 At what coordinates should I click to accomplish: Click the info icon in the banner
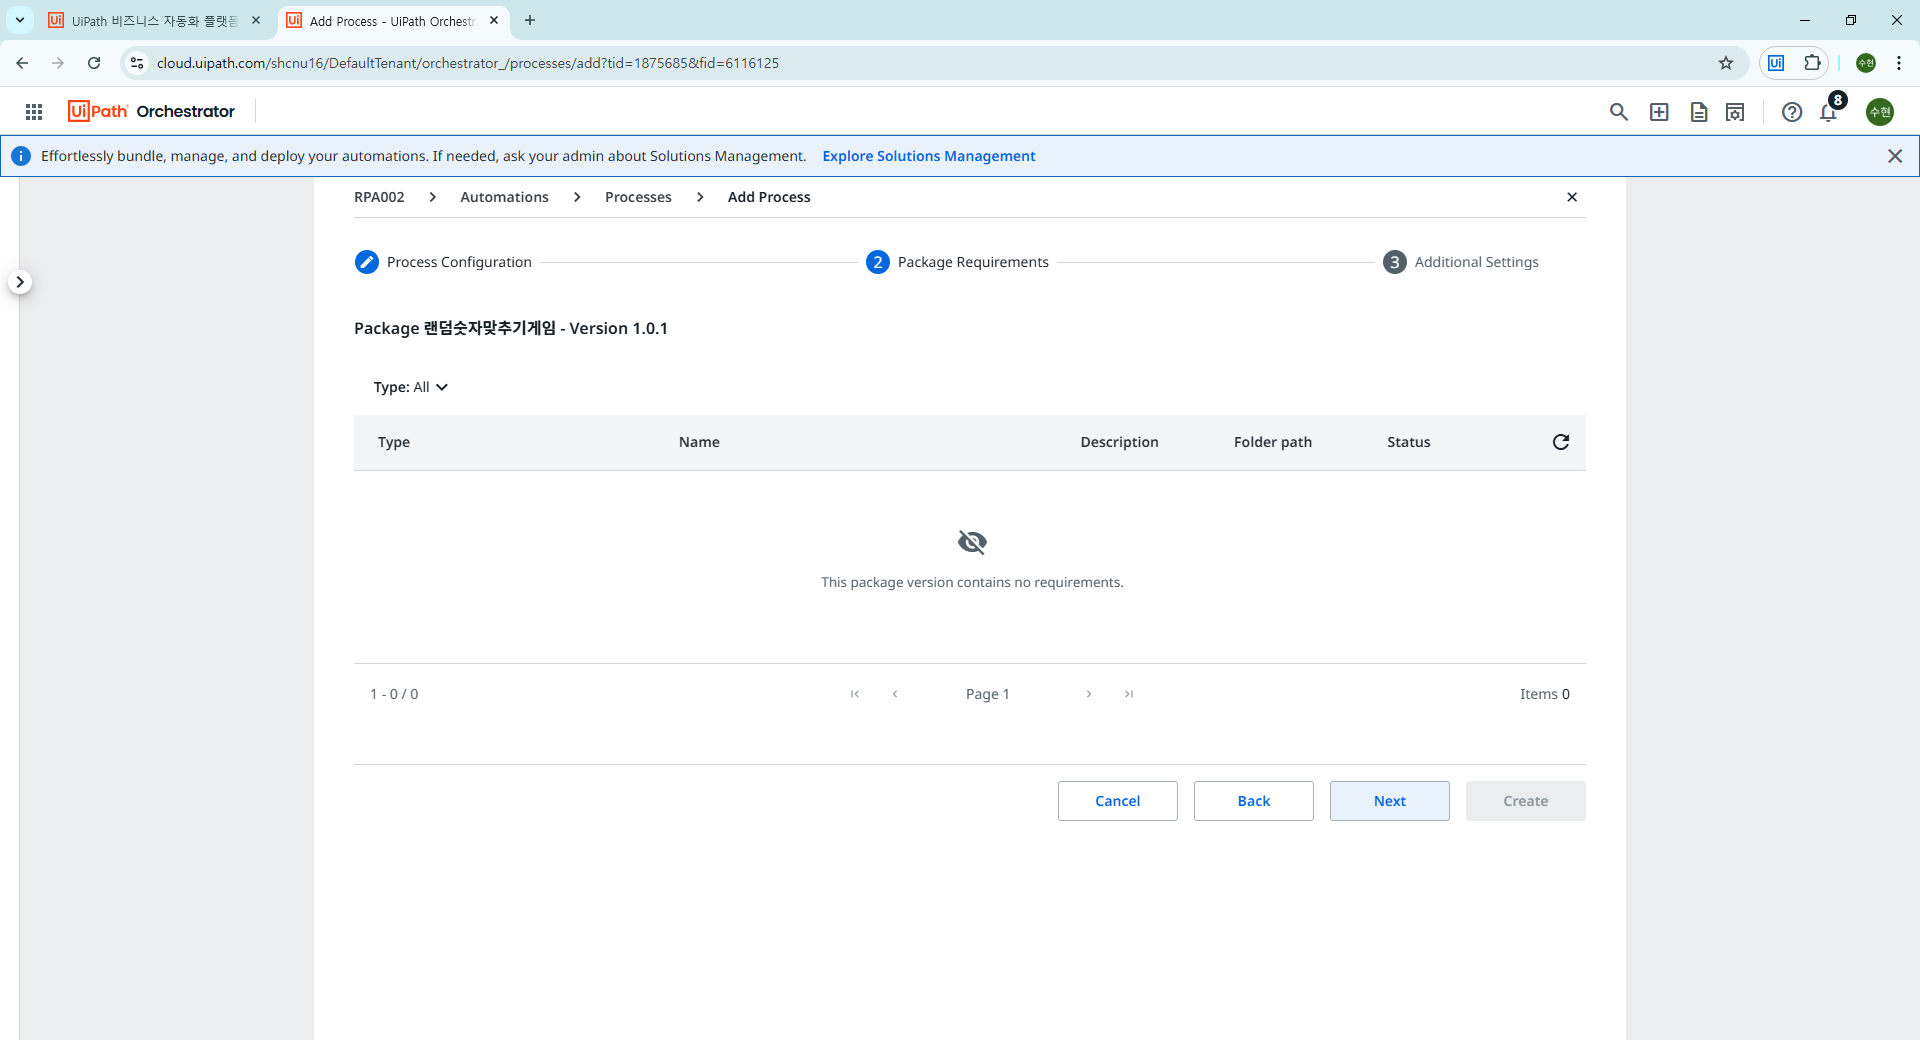pos(21,156)
